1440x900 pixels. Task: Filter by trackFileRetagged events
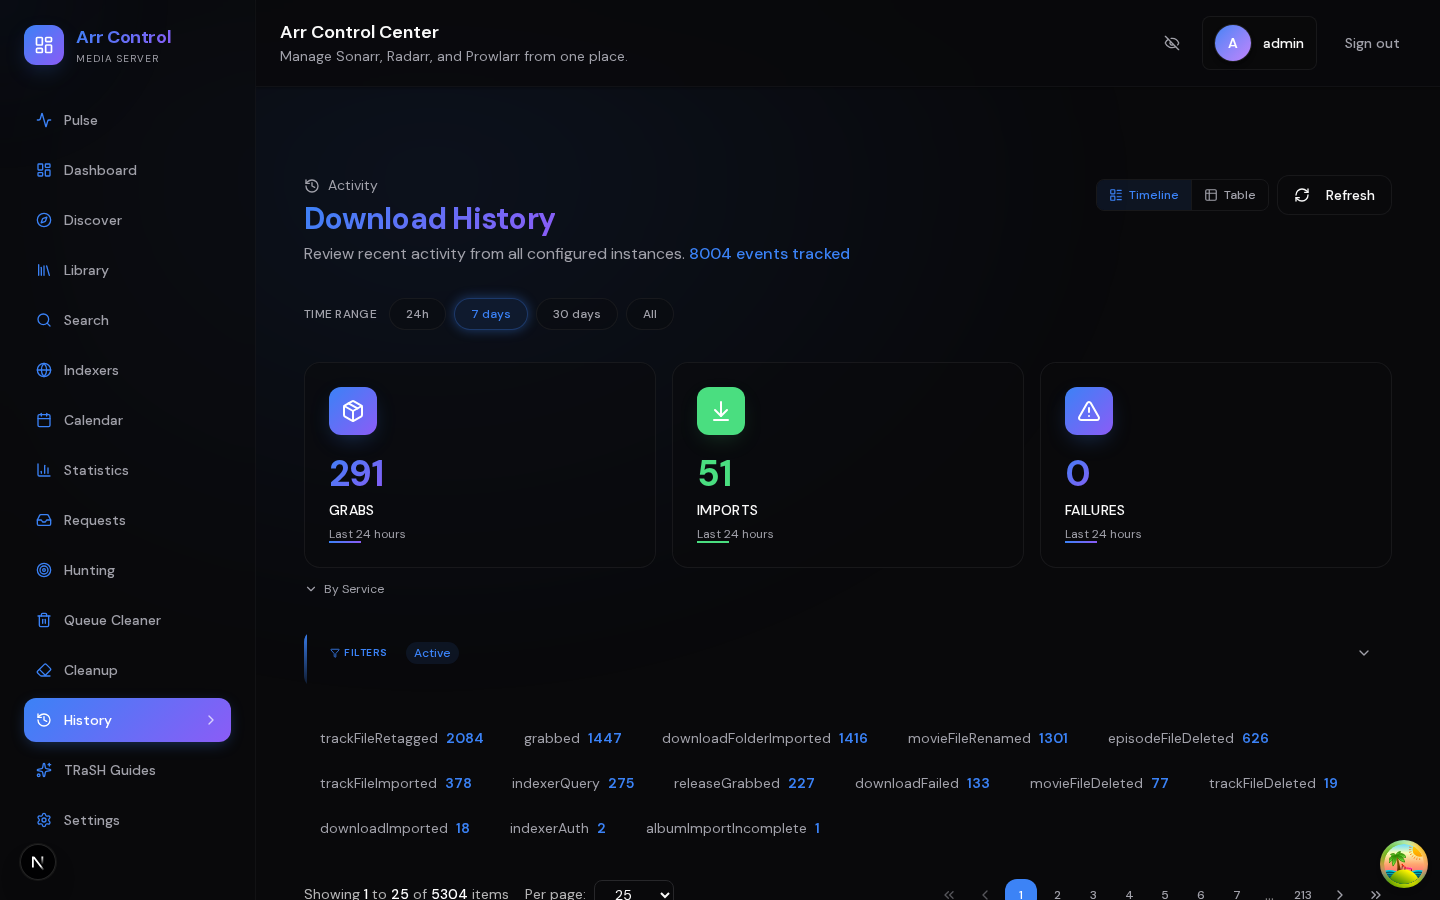402,738
